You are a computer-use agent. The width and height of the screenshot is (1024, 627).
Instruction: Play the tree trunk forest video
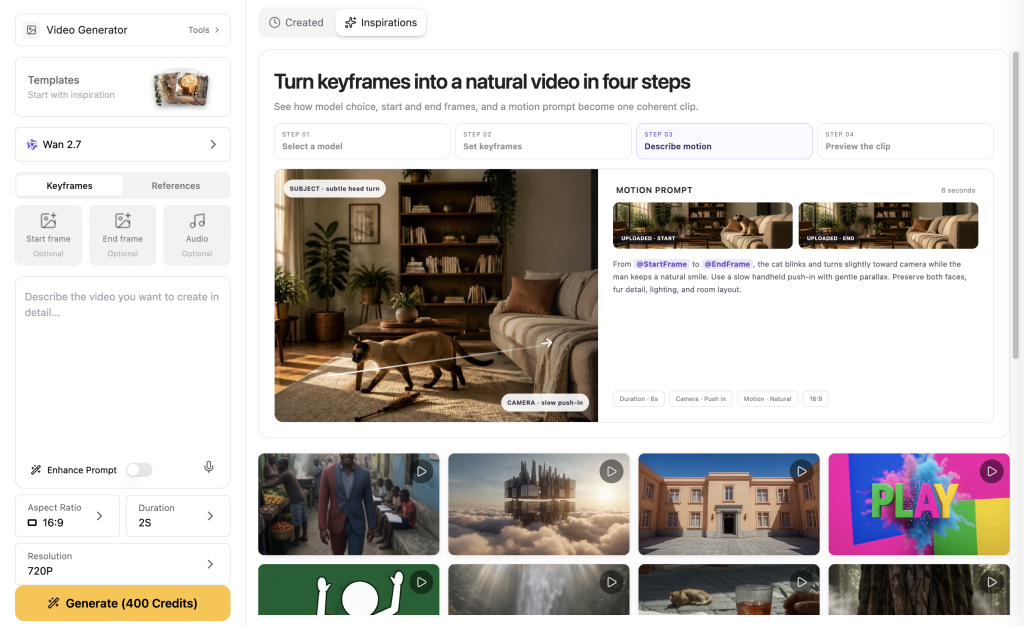point(991,581)
